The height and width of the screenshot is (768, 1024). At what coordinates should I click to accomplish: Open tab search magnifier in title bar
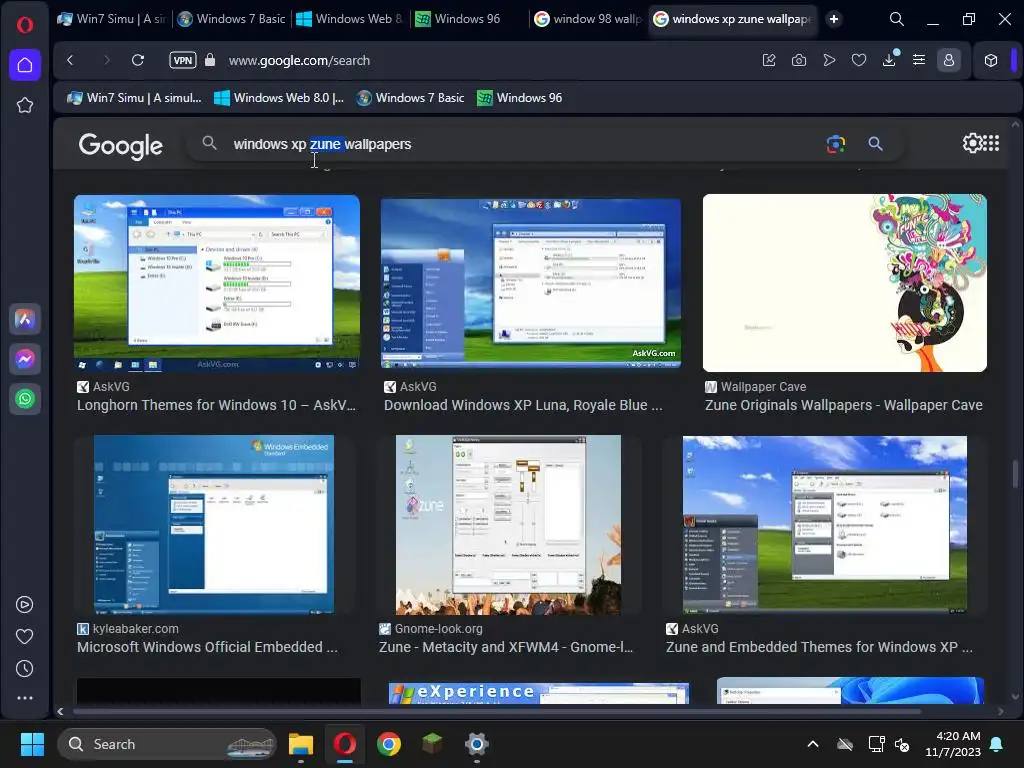(x=897, y=19)
